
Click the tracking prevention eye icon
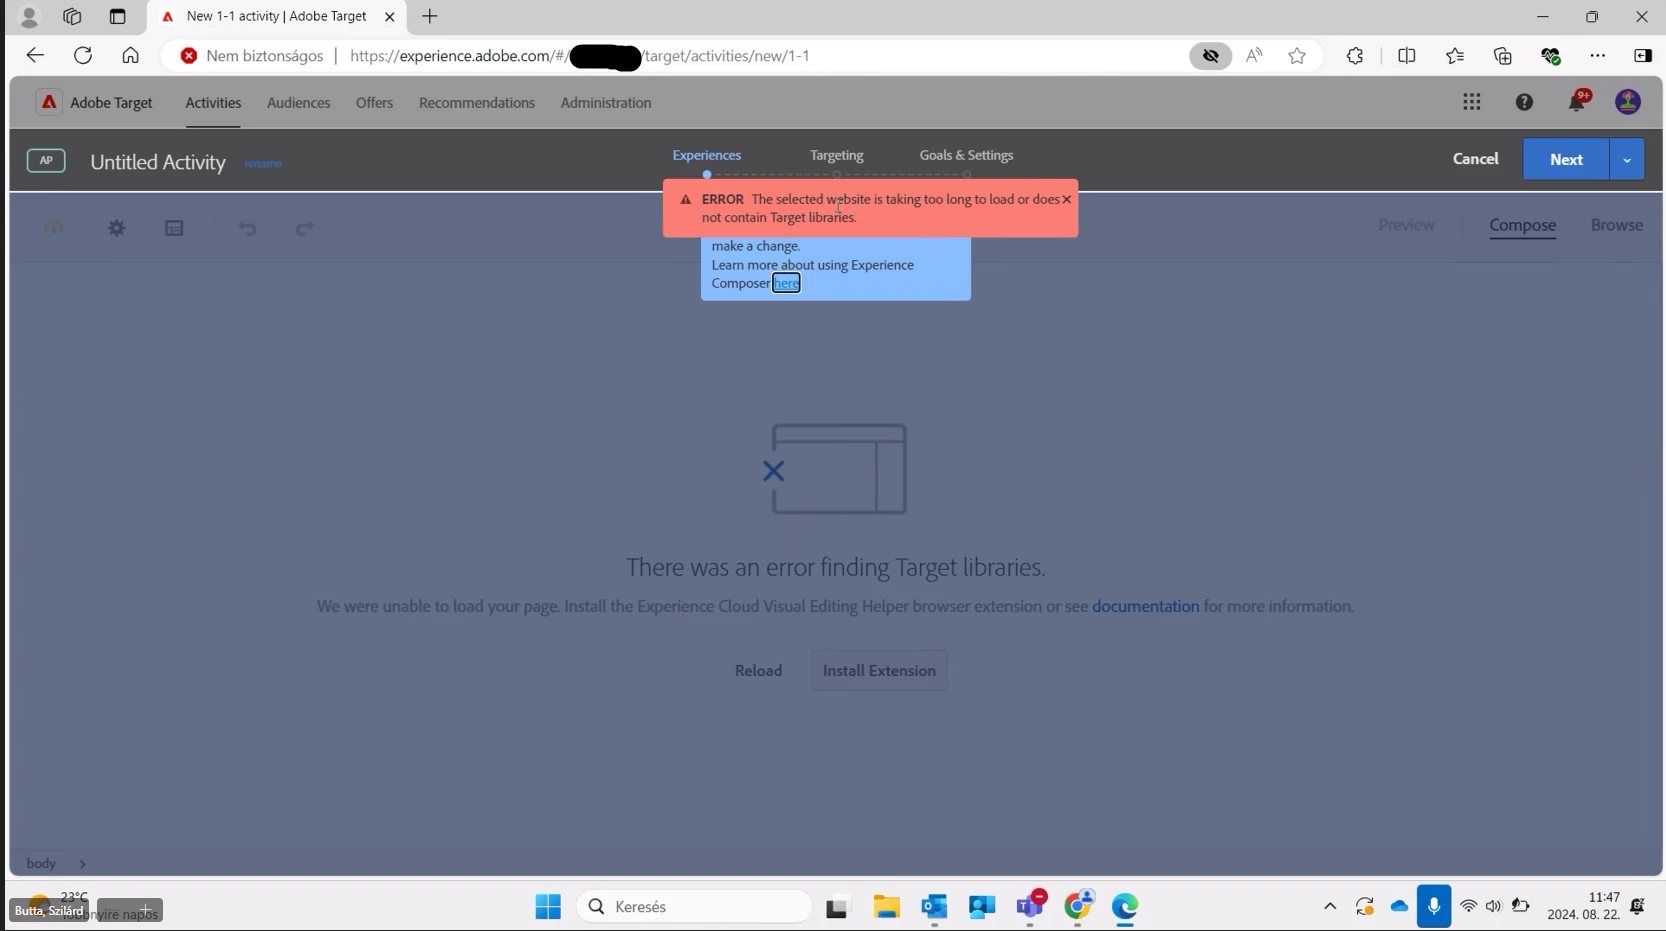(x=1211, y=56)
